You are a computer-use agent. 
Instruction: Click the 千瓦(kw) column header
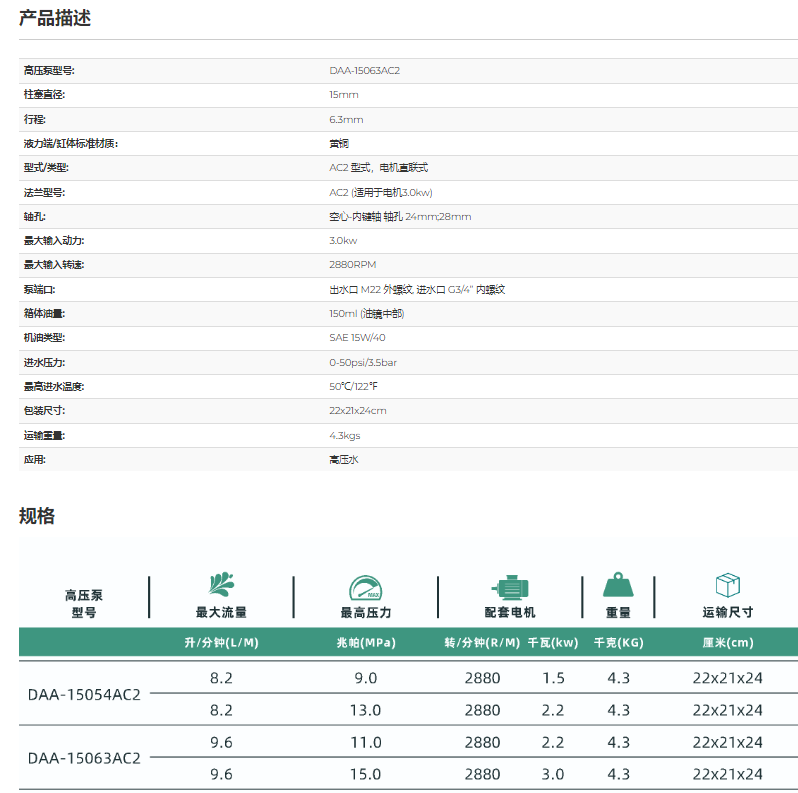coord(553,643)
